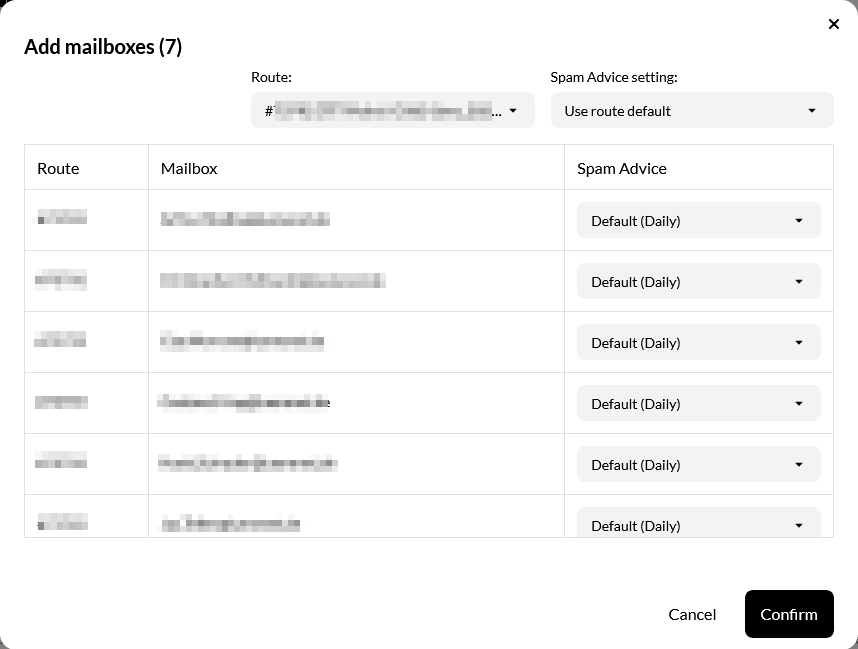Click the chevron on the Spam Advice setting dropdown
This screenshot has height=649, width=858.
pos(812,110)
